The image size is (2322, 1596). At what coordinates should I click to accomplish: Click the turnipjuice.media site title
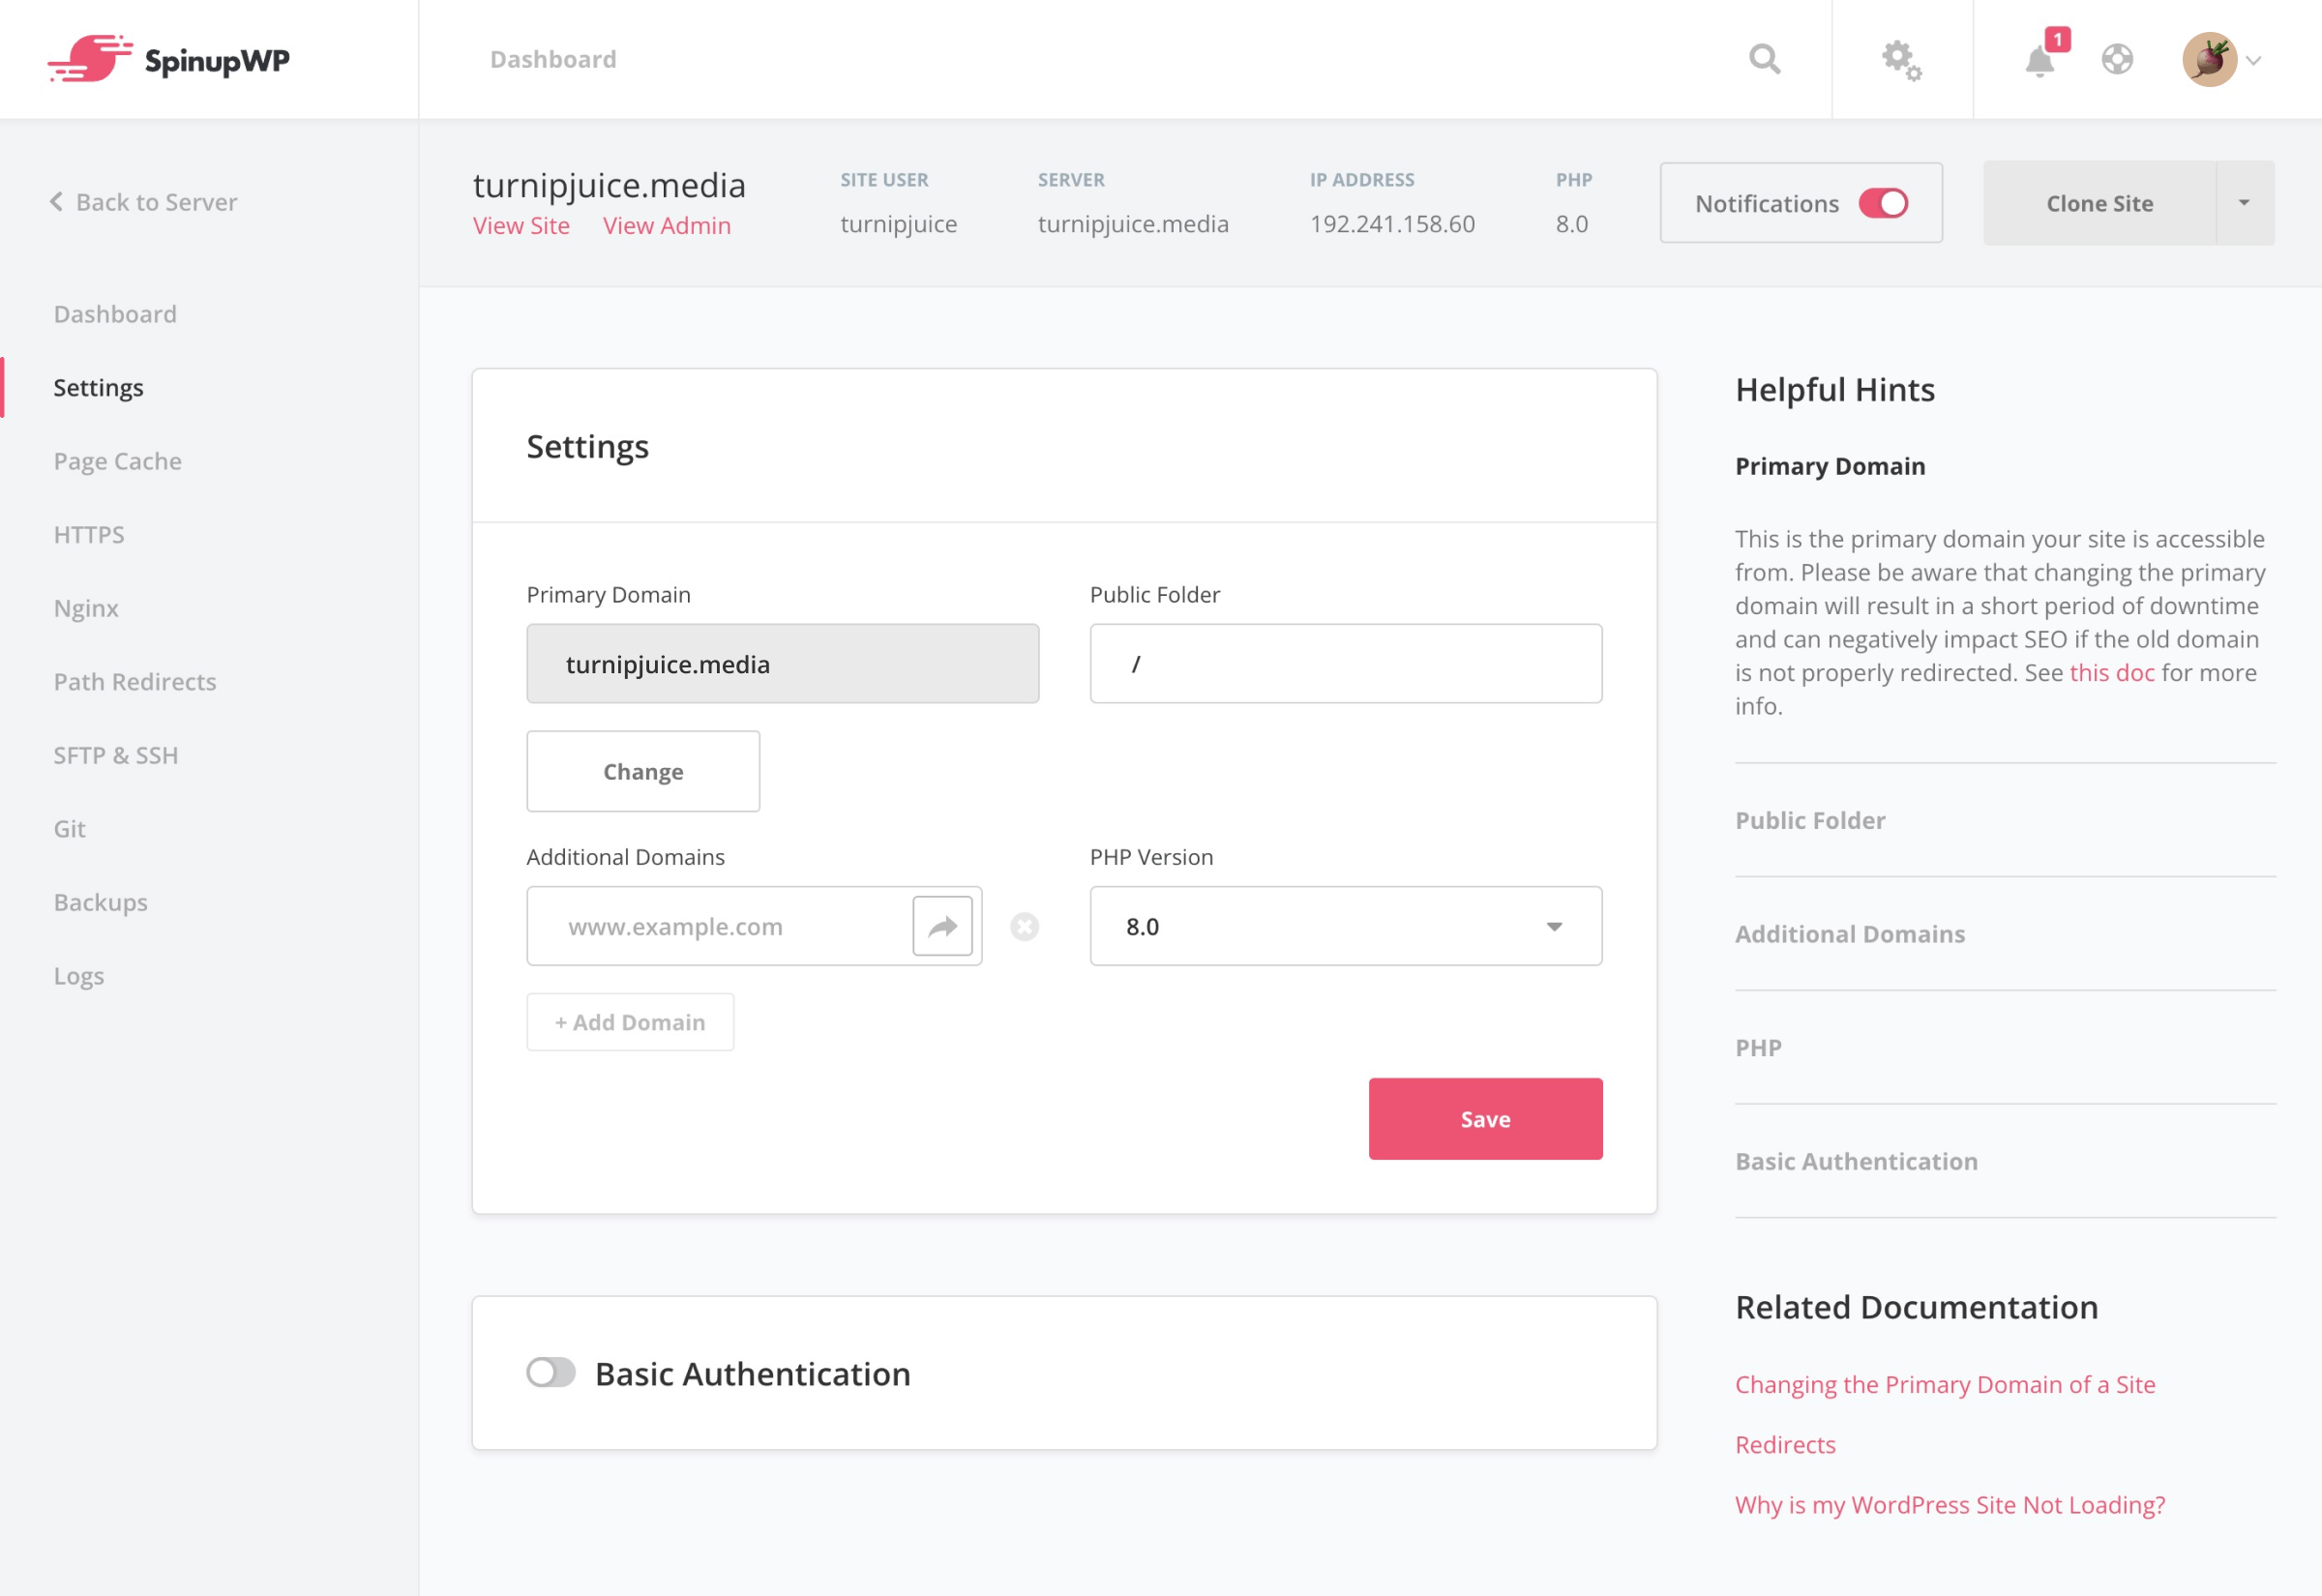coord(609,185)
